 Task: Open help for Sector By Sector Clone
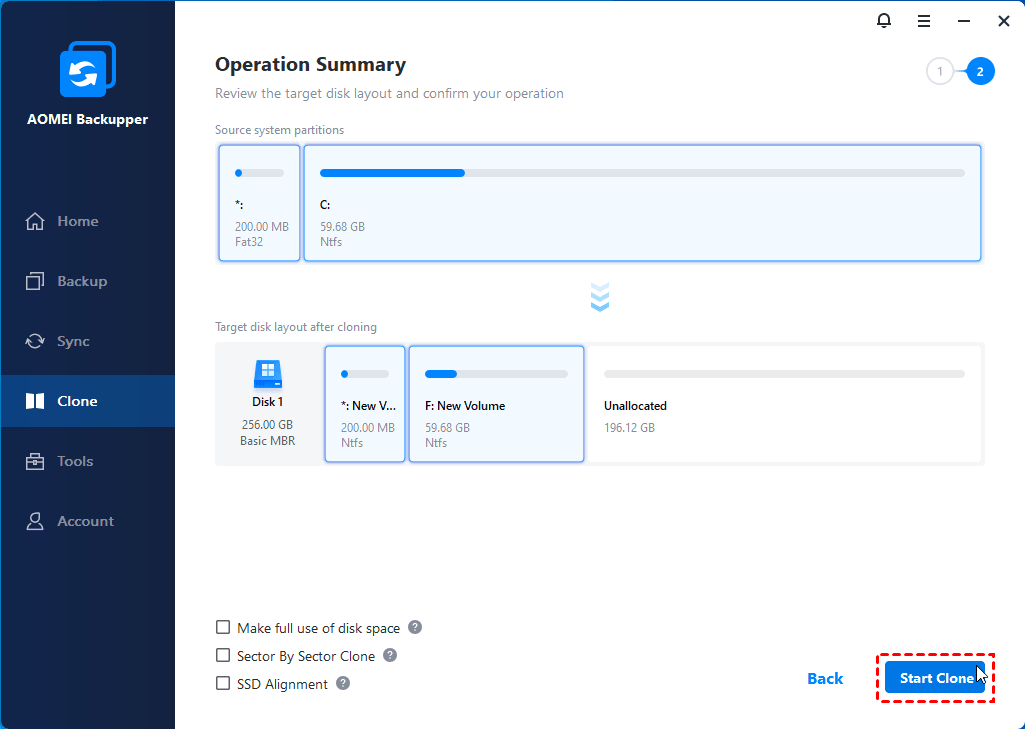390,655
